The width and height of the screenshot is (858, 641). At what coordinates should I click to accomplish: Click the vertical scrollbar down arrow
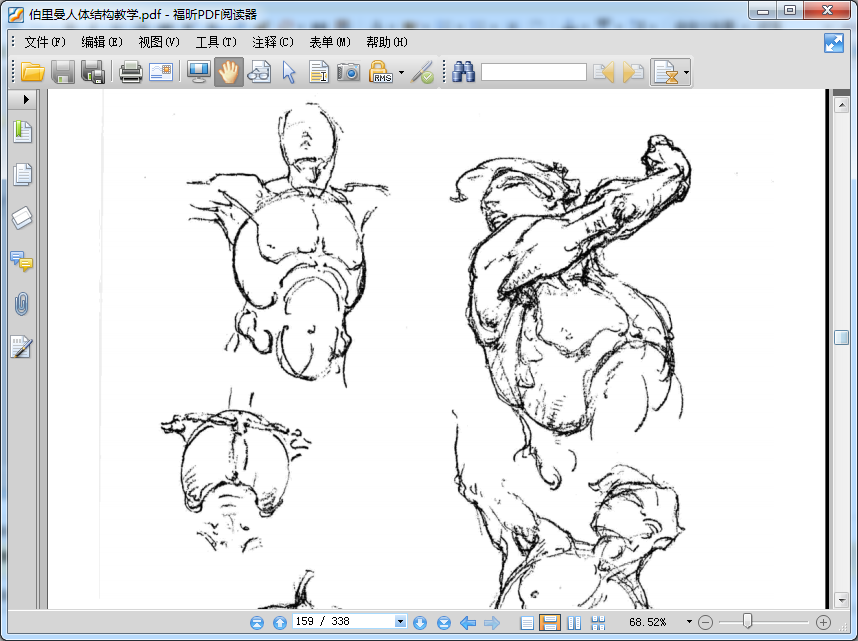coord(842,599)
